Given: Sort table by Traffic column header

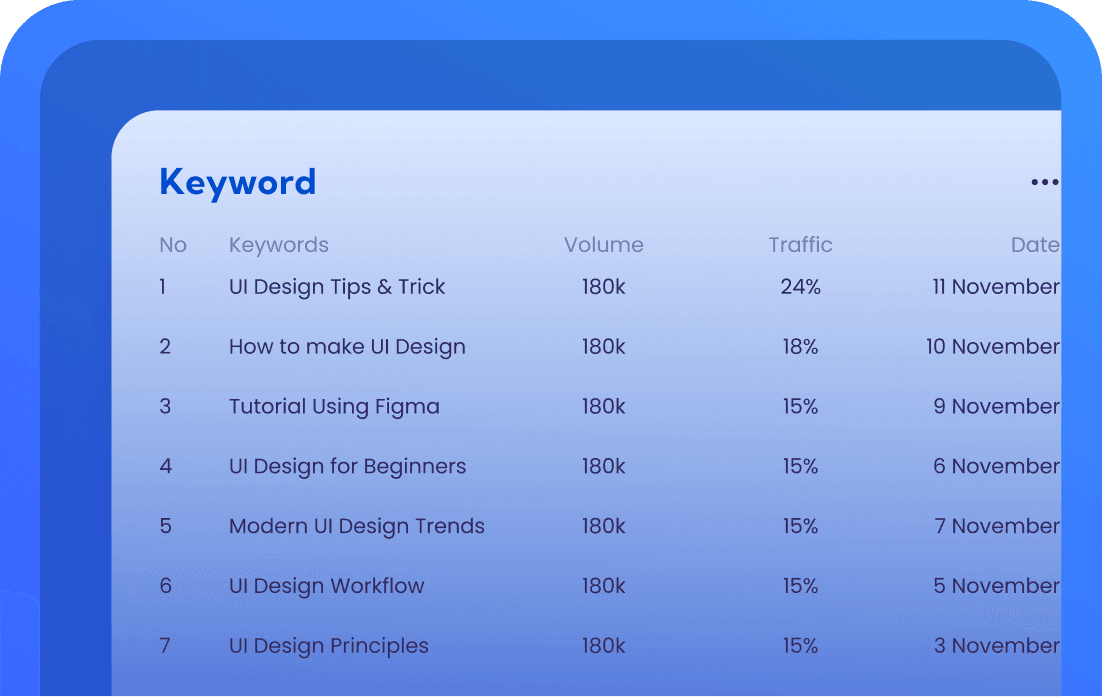Looking at the screenshot, I should (800, 245).
